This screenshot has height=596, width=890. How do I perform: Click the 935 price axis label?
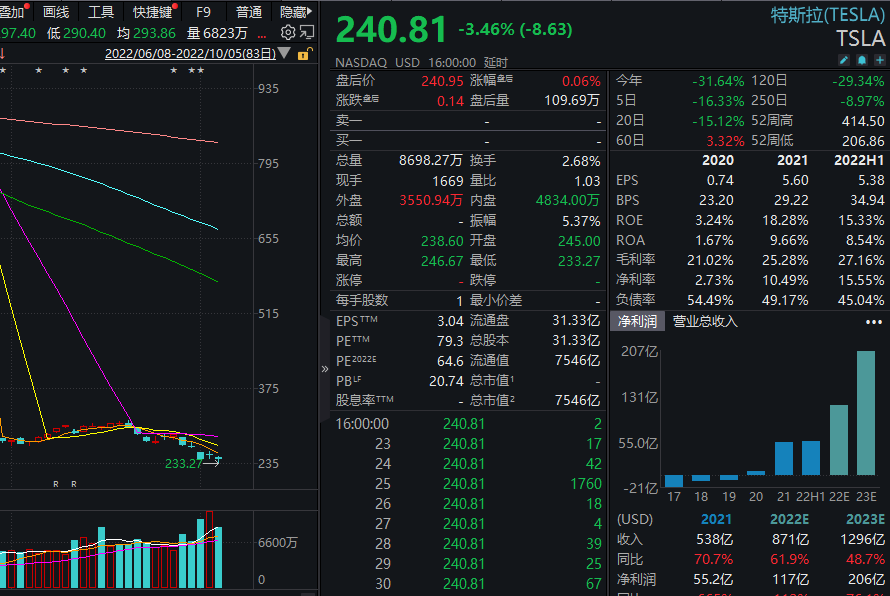pyautogui.click(x=268, y=89)
